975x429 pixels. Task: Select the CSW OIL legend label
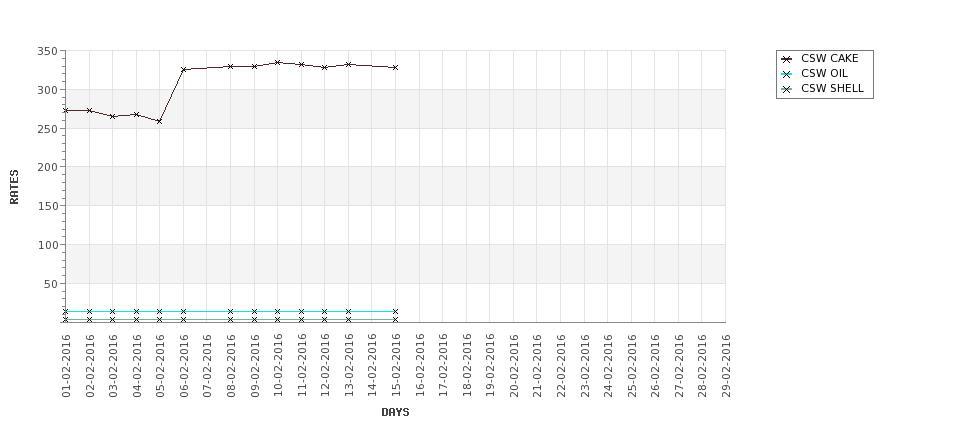pyautogui.click(x=825, y=73)
